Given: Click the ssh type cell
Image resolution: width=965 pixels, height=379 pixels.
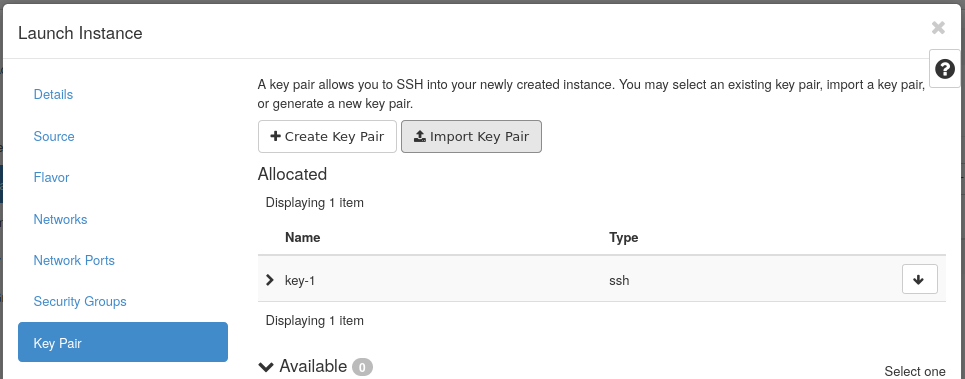Looking at the screenshot, I should (619, 281).
